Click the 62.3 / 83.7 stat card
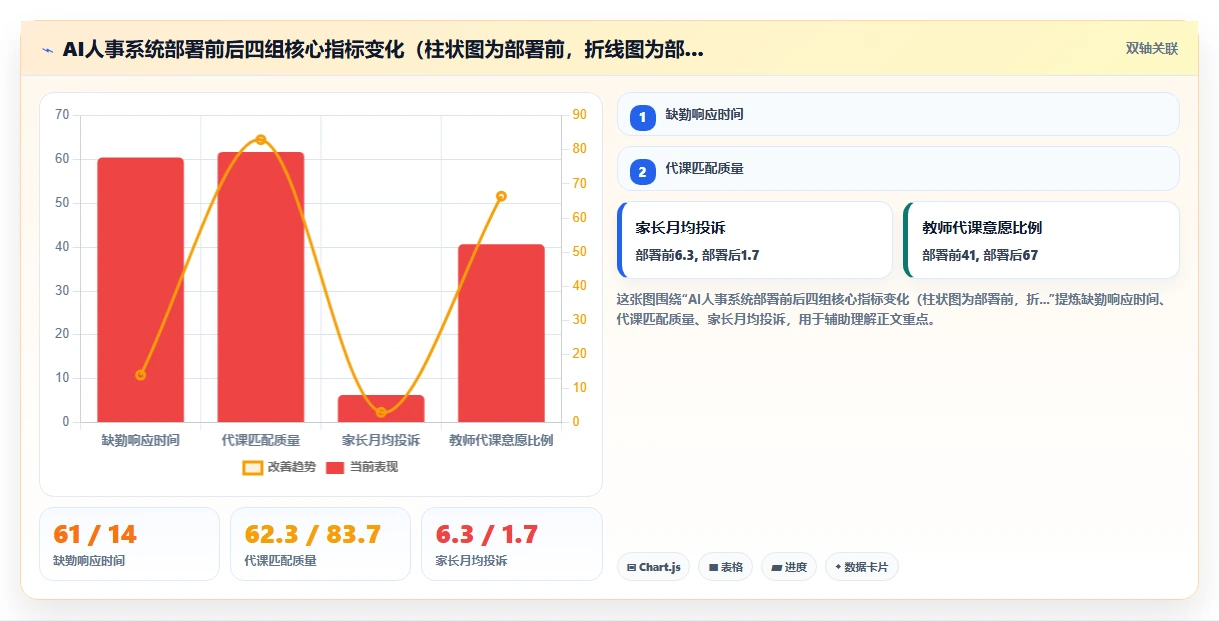This screenshot has height=621, width=1219. click(x=320, y=544)
